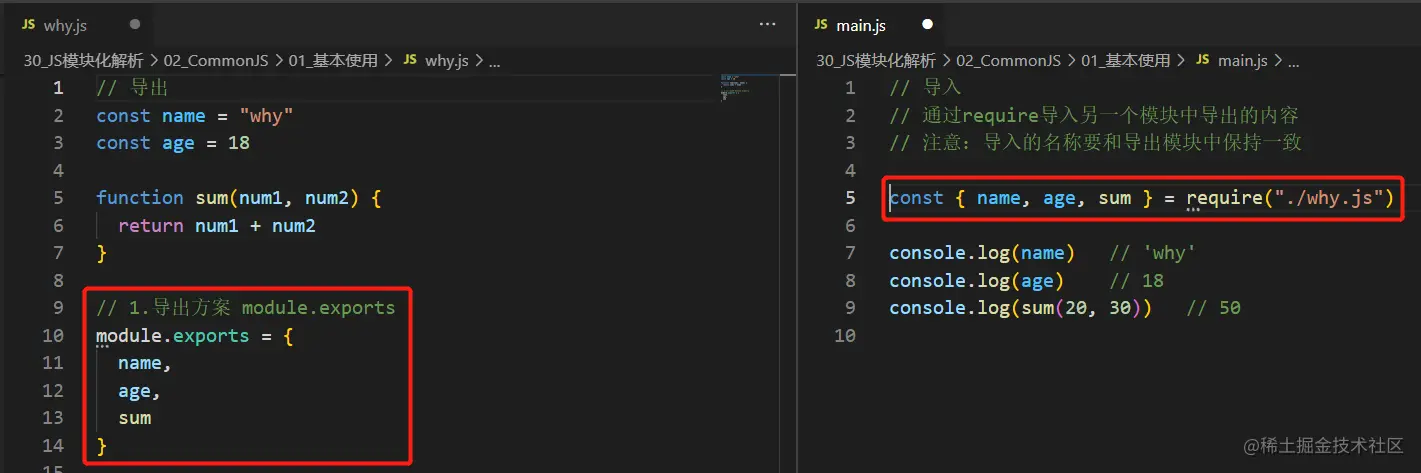Click the "// 1.导出方案 module.exports" comment
The height and width of the screenshot is (473, 1421).
pyautogui.click(x=246, y=308)
